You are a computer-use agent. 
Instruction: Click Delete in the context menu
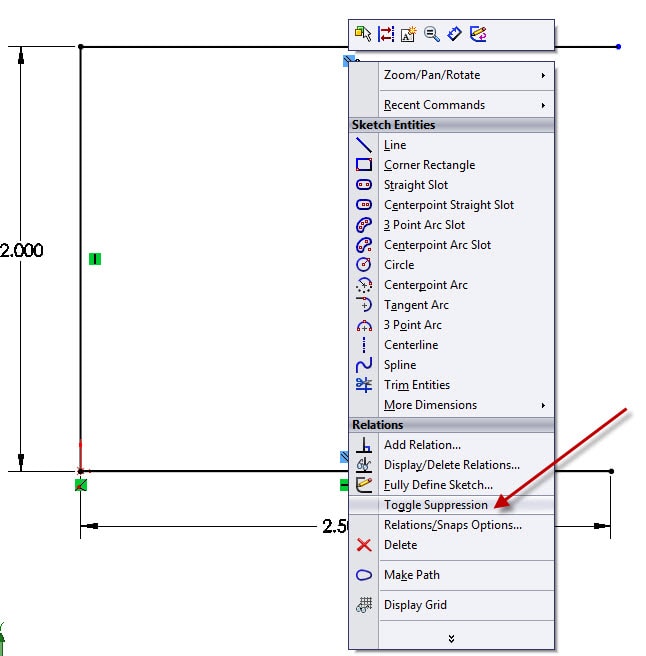point(400,545)
